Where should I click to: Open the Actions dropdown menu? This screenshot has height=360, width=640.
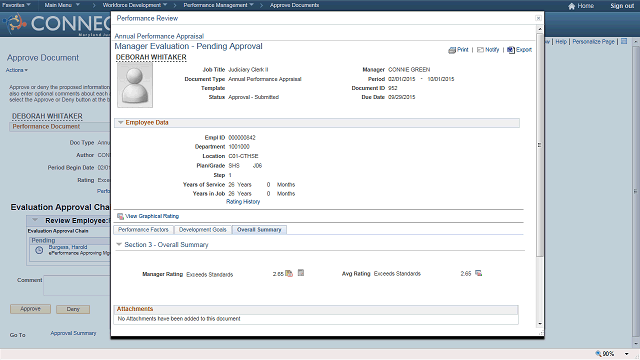(x=17, y=70)
